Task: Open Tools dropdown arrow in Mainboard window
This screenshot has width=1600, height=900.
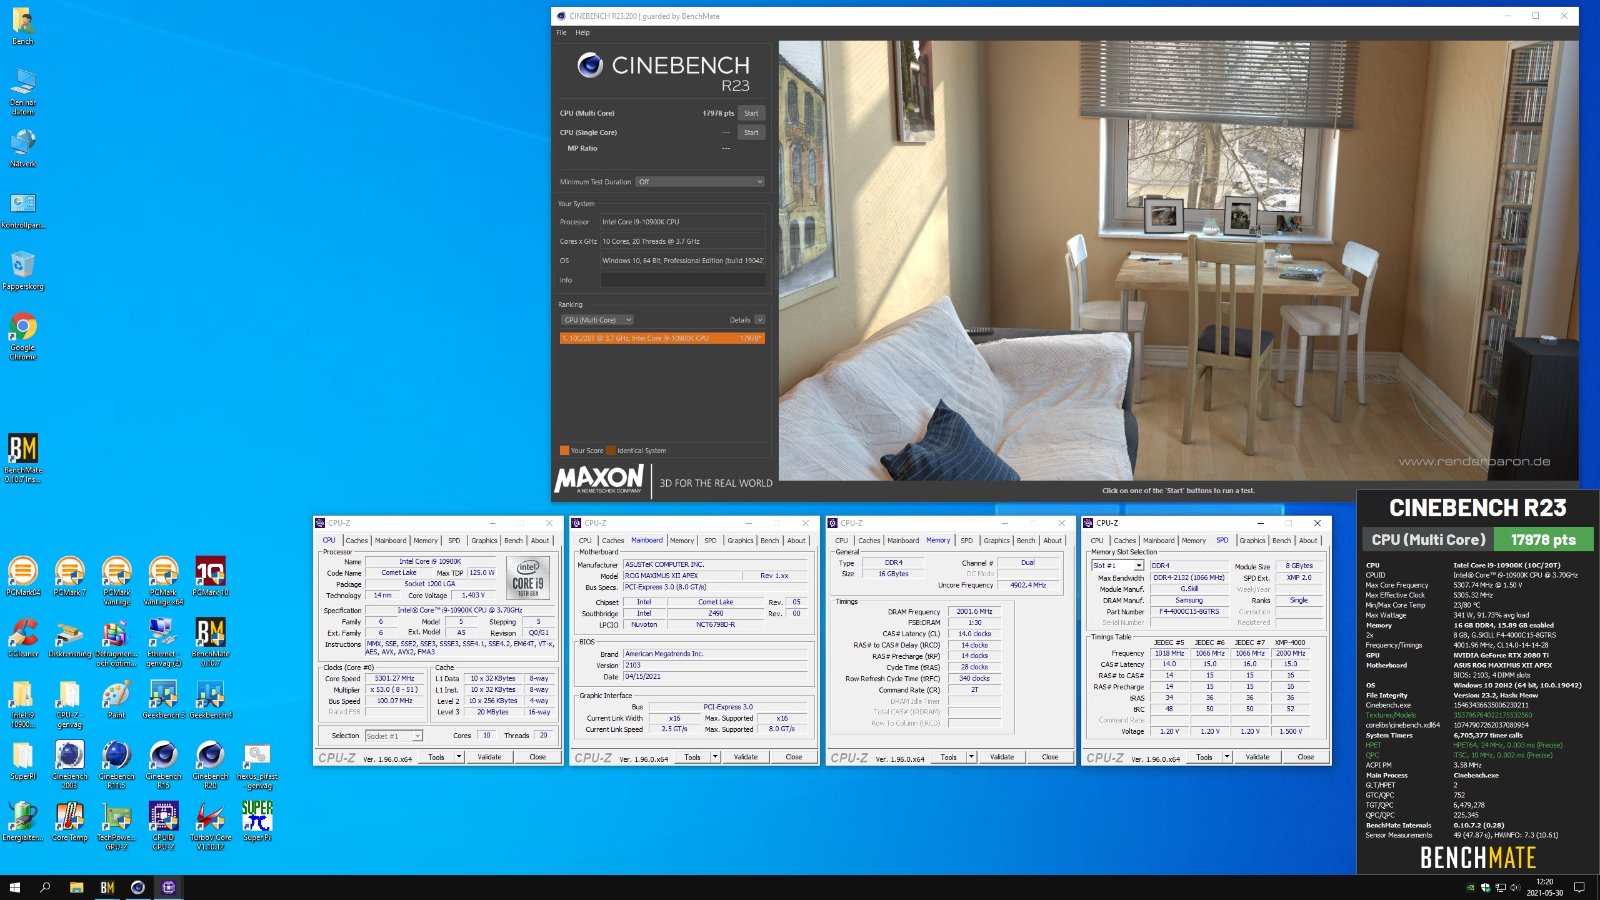Action: click(715, 757)
